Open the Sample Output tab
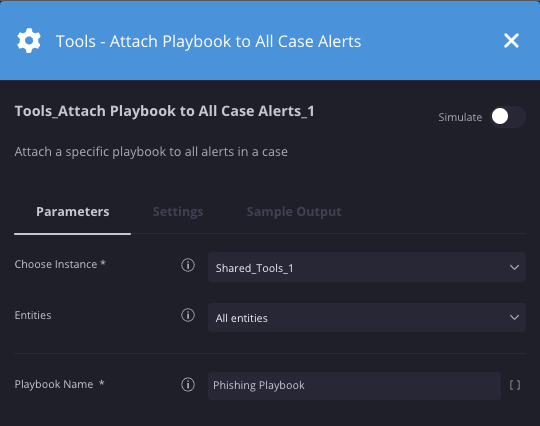This screenshot has width=540, height=426. point(294,211)
